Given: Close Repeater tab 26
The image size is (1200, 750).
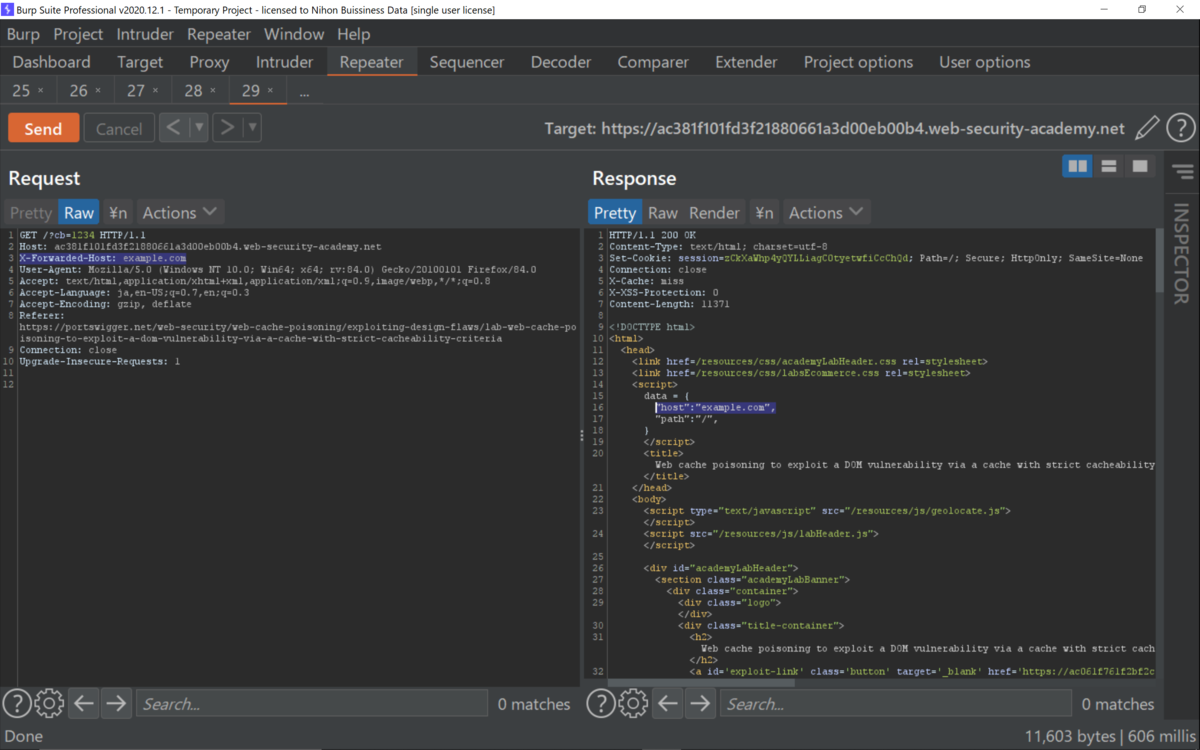Looking at the screenshot, I should click(x=98, y=91).
